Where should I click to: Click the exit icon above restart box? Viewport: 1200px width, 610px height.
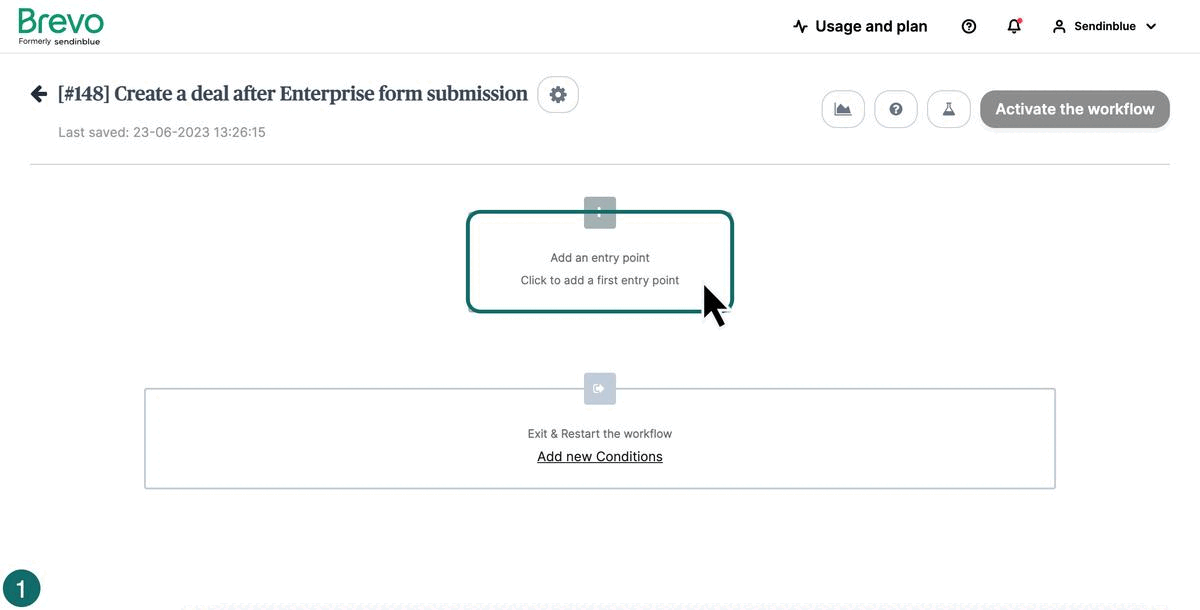click(x=600, y=389)
